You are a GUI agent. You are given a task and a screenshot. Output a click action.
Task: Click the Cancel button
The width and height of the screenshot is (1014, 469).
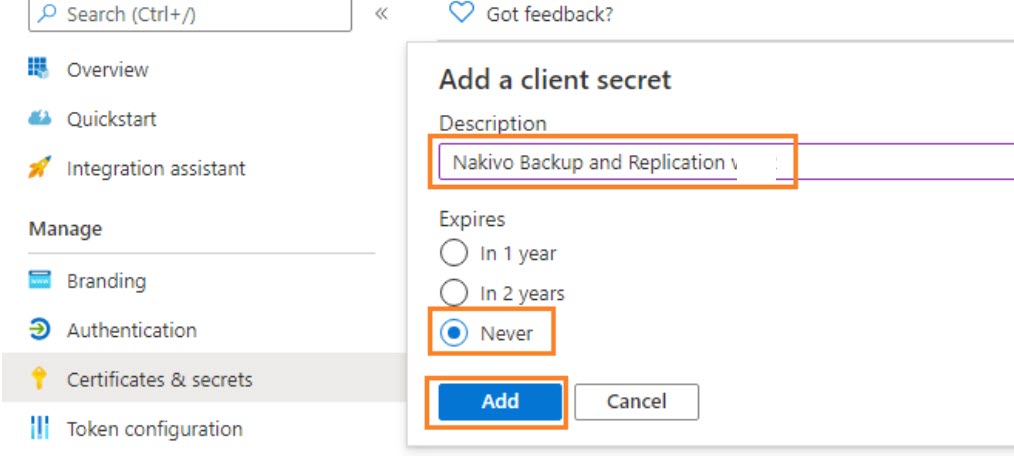[x=636, y=402]
